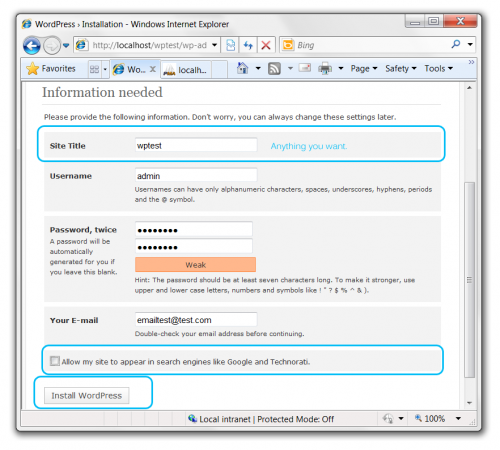Open a new blank tab
This screenshot has width=500, height=450.
click(x=219, y=70)
